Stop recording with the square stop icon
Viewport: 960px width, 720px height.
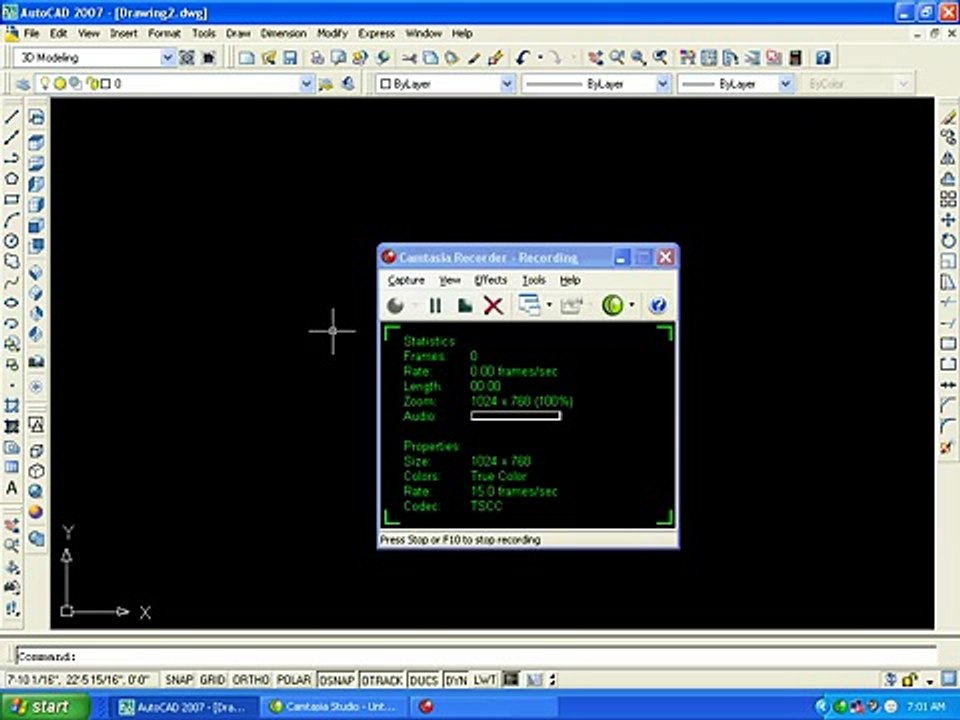[465, 305]
